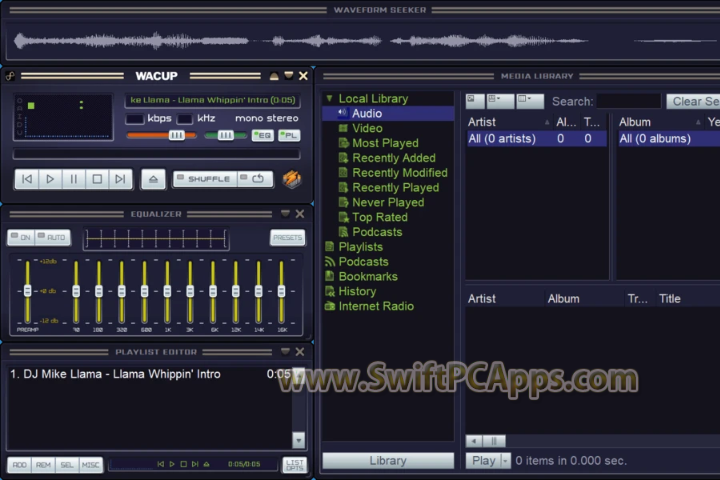The height and width of the screenshot is (480, 720).
Task: Open playlist REM menu
Action: click(x=43, y=465)
